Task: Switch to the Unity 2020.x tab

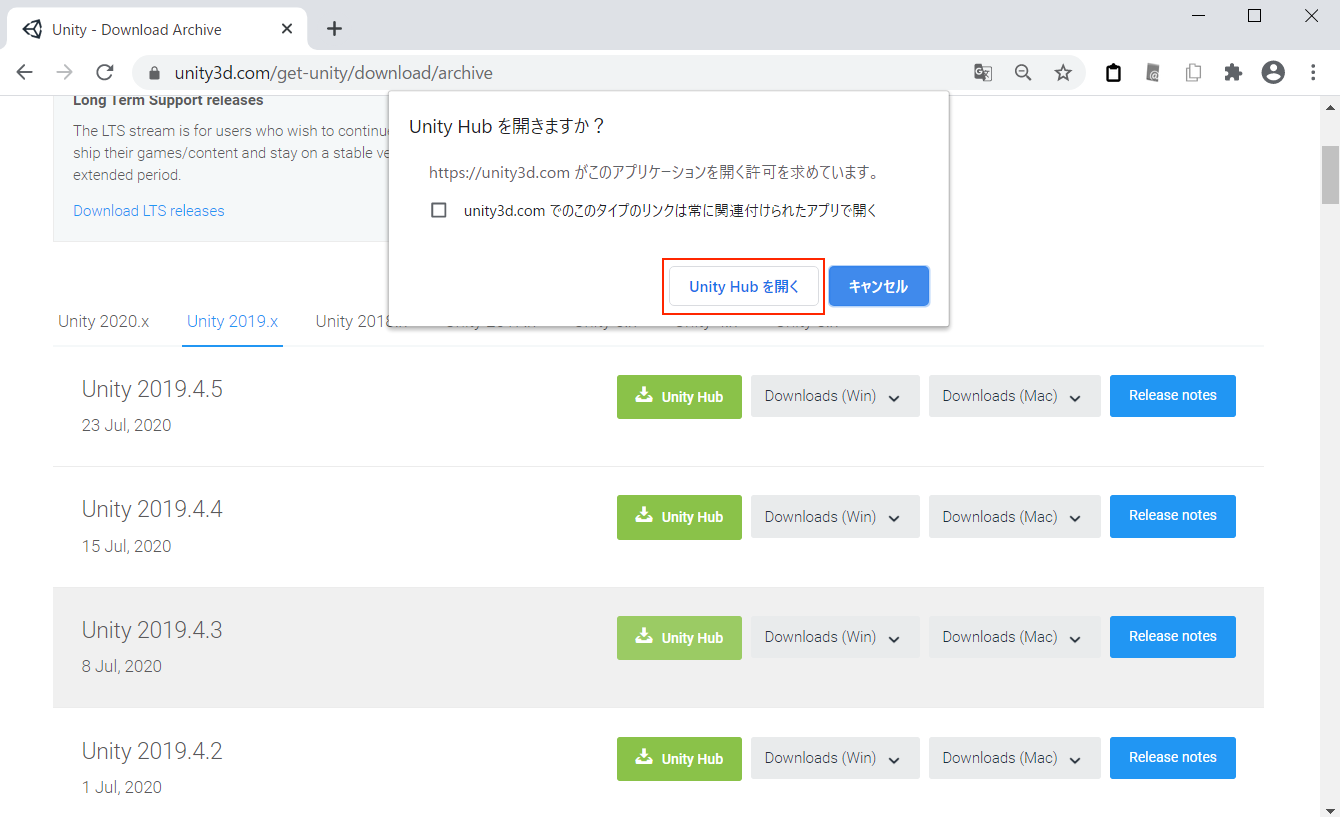Action: click(104, 322)
